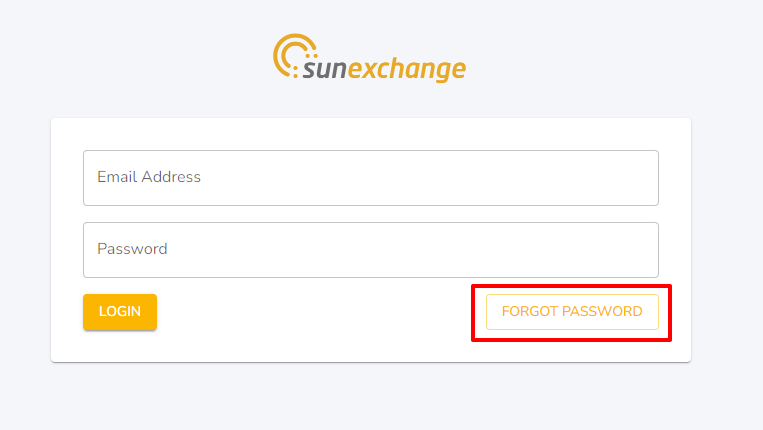Viewport: 763px width, 430px height.
Task: Click the "Email Address" placeholder text
Action: 149,177
